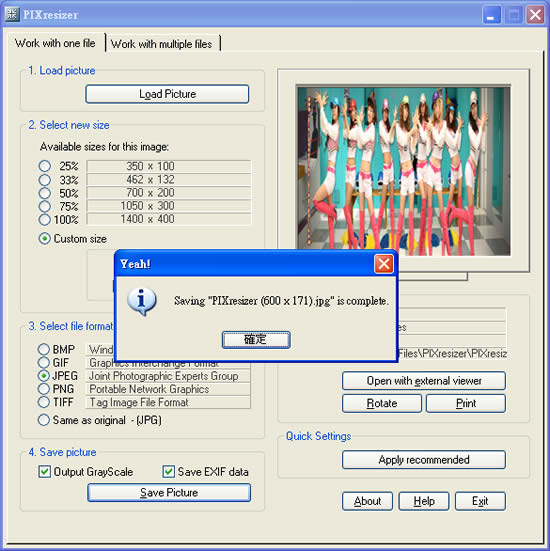Choose the 75% size option
This screenshot has height=551, width=550.
[x=45, y=206]
